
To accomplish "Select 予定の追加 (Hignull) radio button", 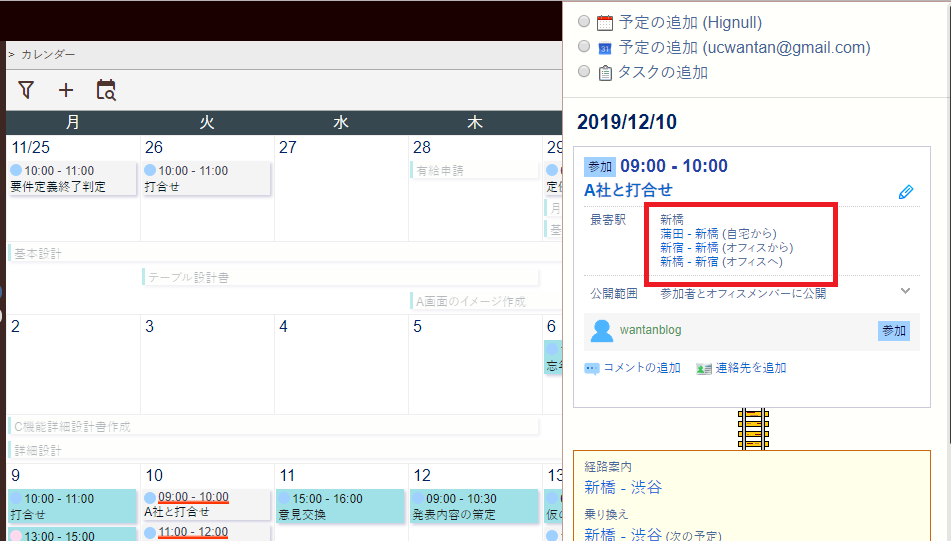I will [x=584, y=21].
